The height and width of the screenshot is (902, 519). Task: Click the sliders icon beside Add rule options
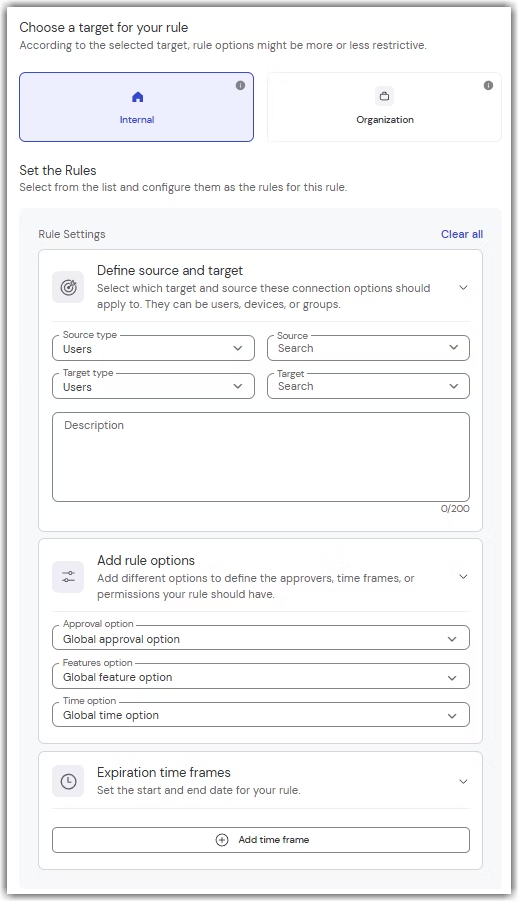click(x=68, y=576)
